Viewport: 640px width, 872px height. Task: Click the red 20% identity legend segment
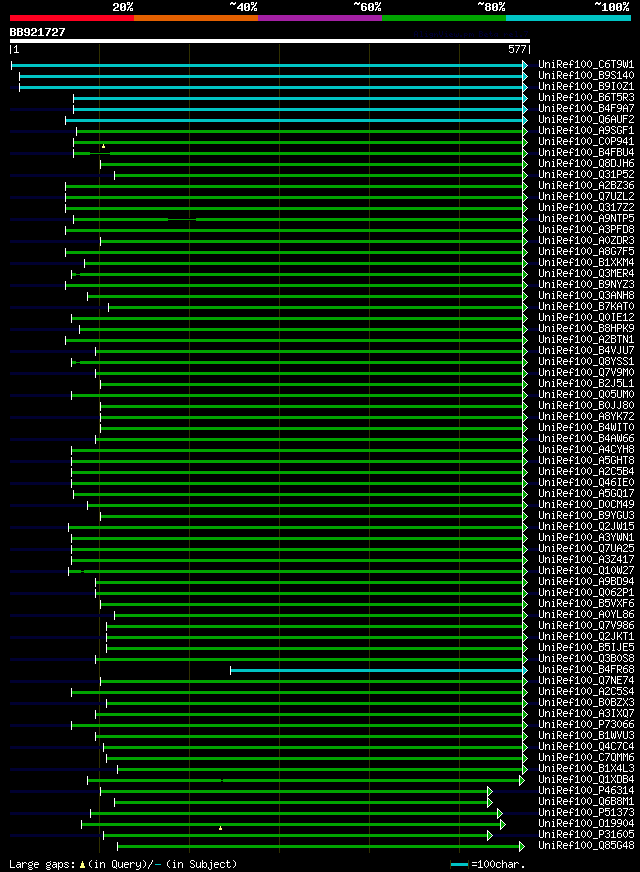(x=72, y=18)
